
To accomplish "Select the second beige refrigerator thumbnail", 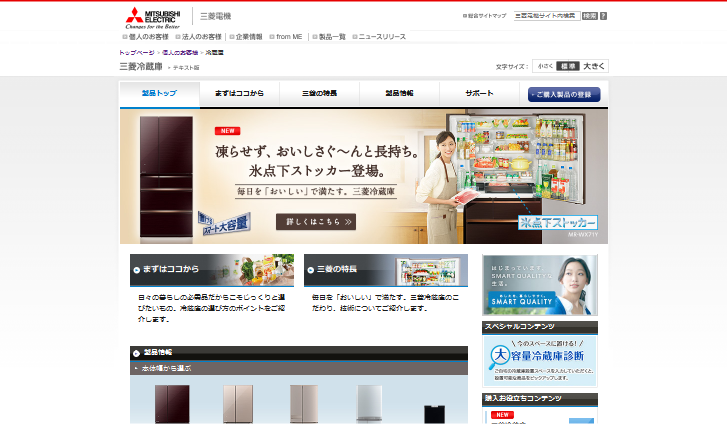I will 304,404.
